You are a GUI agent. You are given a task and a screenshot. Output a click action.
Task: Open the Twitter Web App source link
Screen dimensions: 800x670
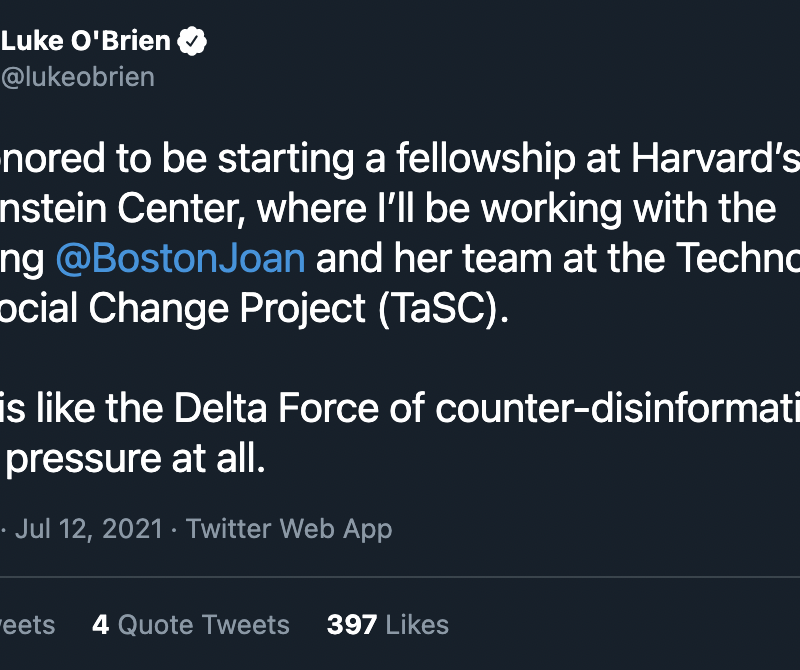(x=289, y=528)
